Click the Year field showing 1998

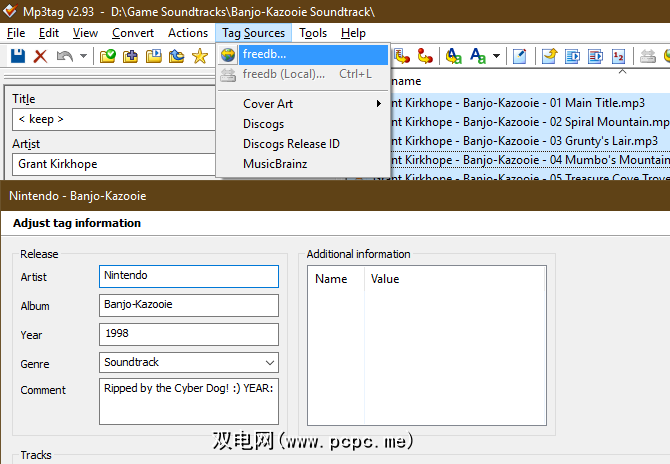[189, 334]
